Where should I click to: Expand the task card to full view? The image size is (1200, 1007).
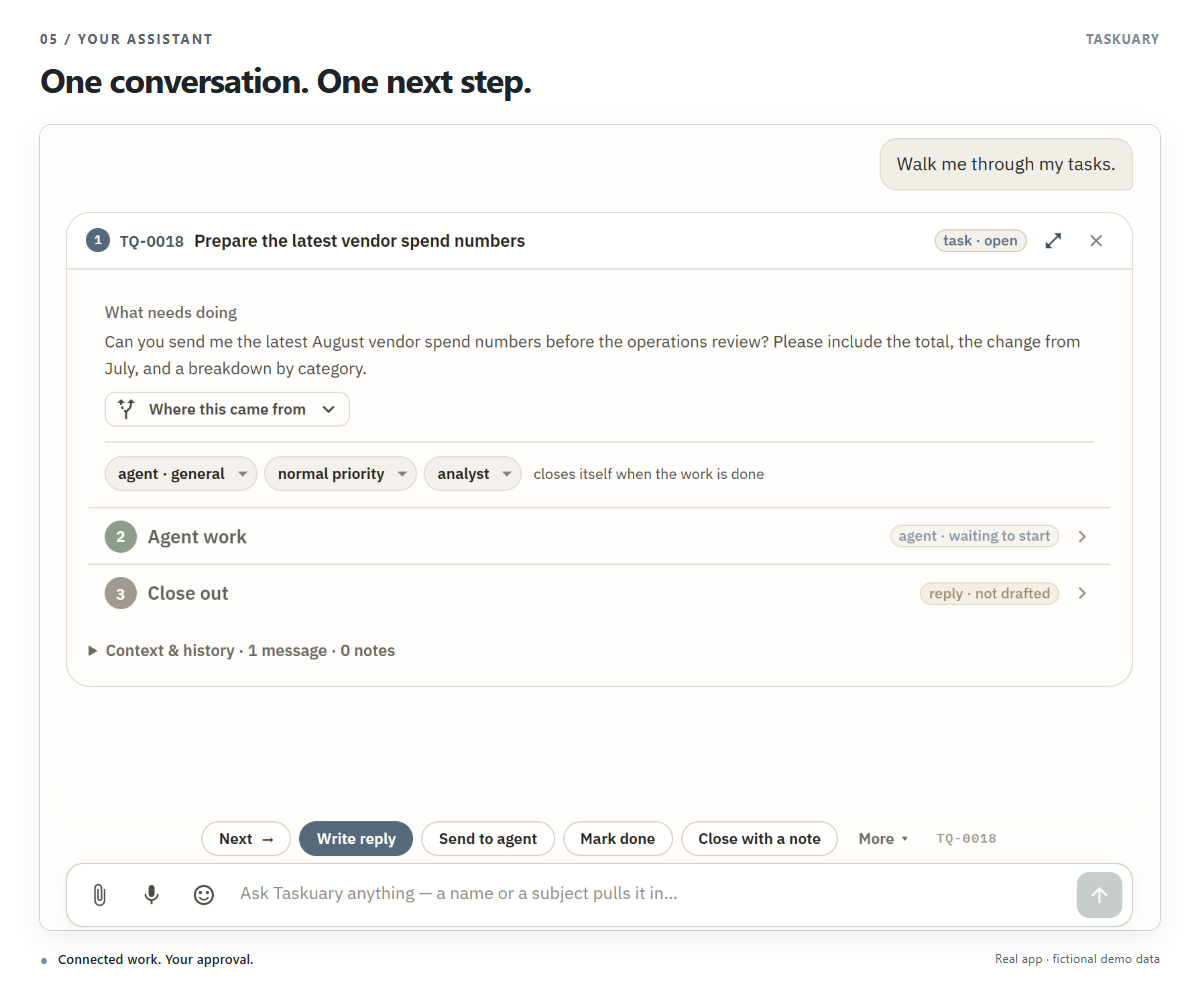tap(1053, 241)
